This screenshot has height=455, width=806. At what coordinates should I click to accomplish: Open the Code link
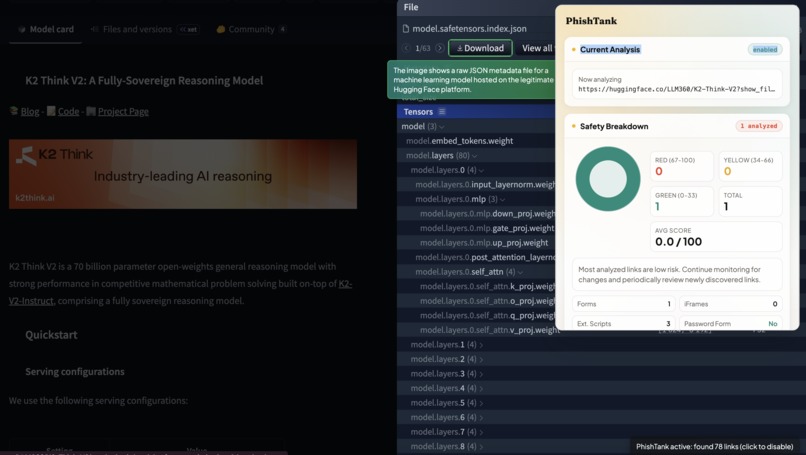point(68,112)
